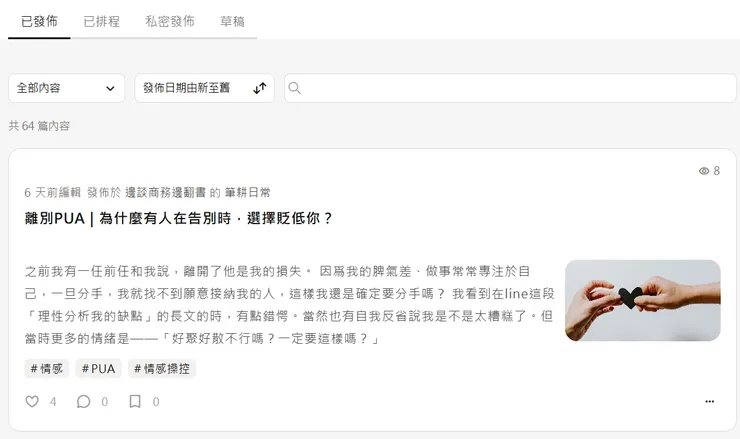Click the hands holding heart thumbnail
This screenshot has width=740, height=439.
point(642,300)
